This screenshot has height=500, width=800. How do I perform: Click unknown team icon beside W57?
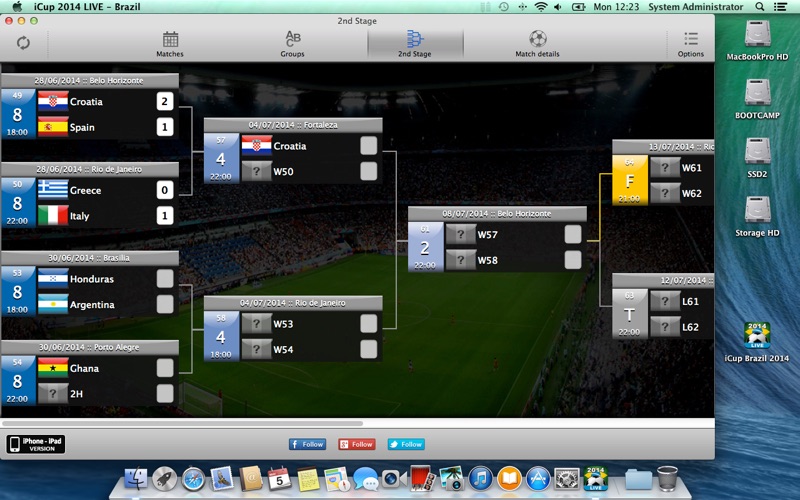click(x=461, y=234)
